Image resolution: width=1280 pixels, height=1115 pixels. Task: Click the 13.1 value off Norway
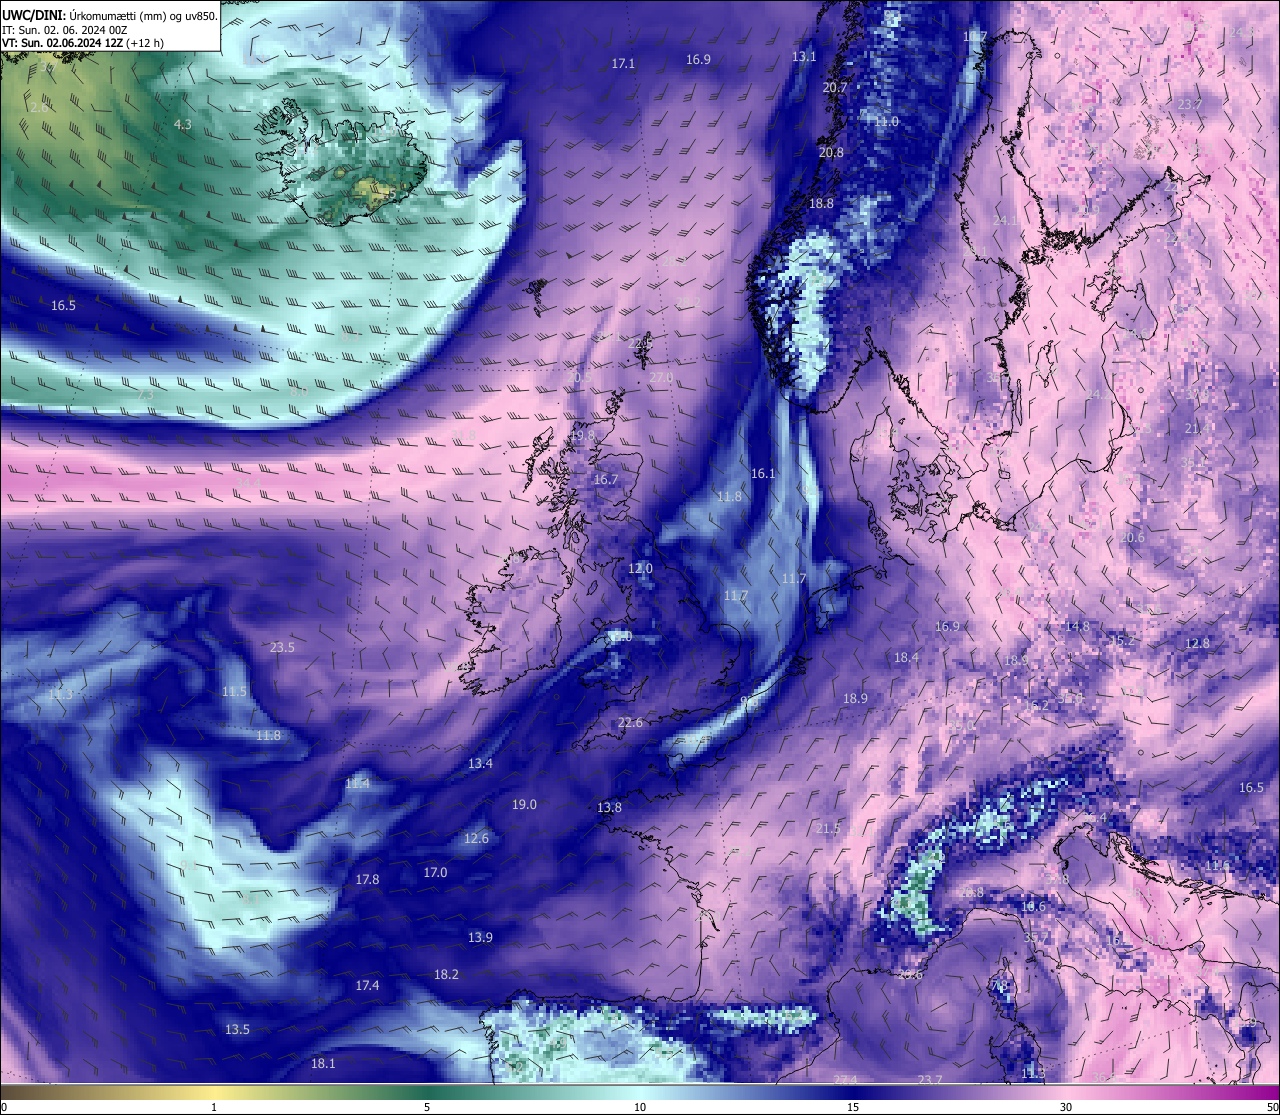(804, 57)
